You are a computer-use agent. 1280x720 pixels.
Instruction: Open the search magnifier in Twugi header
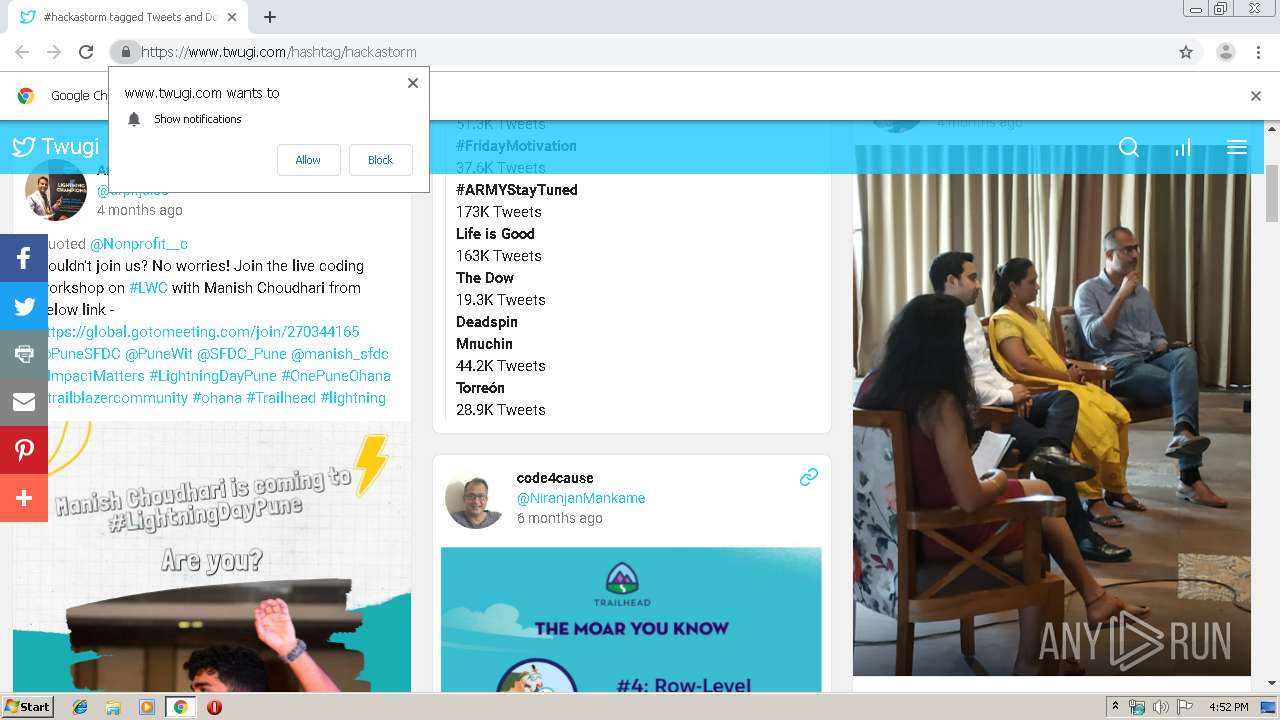[1129, 148]
